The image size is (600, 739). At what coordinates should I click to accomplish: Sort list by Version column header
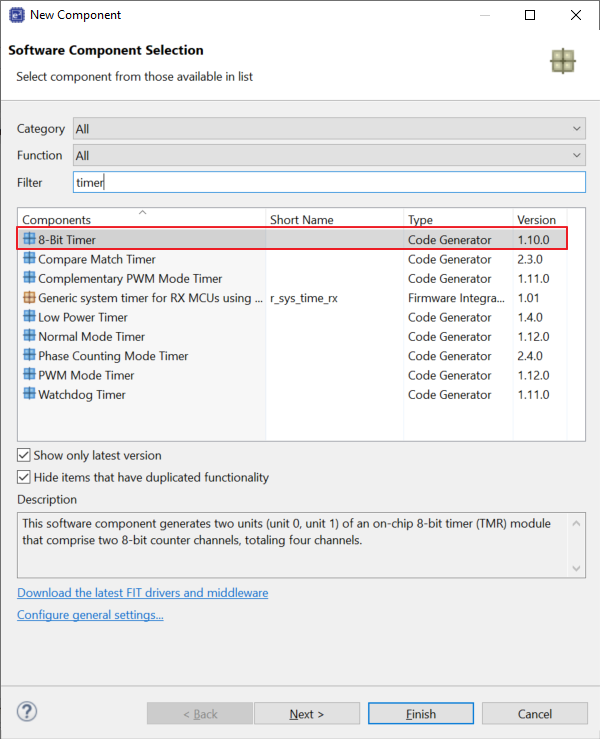tap(536, 220)
